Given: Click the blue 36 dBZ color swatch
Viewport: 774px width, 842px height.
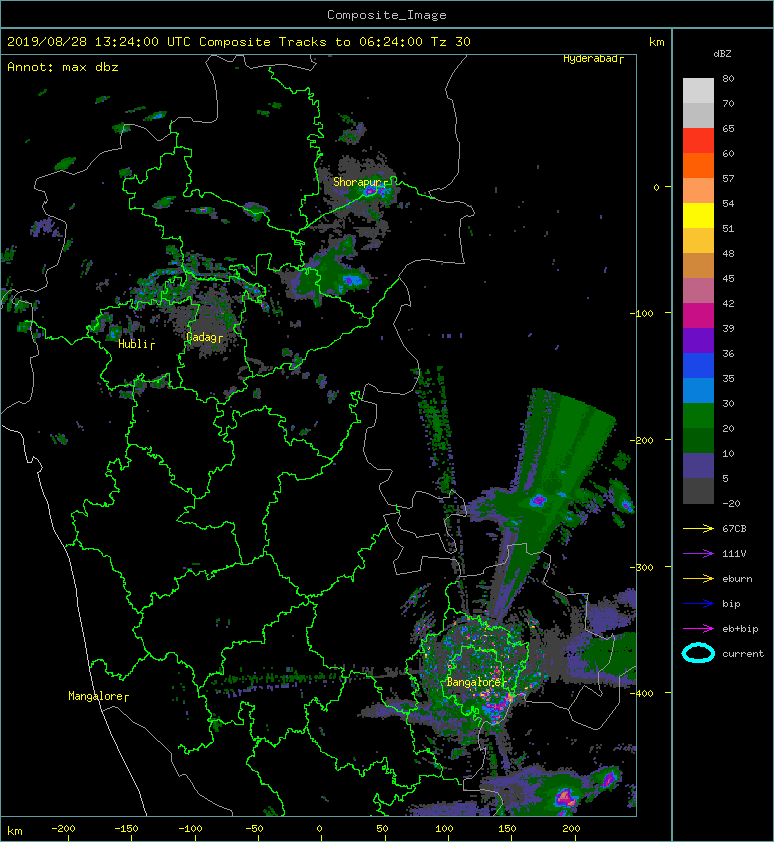Looking at the screenshot, I should pyautogui.click(x=698, y=366).
